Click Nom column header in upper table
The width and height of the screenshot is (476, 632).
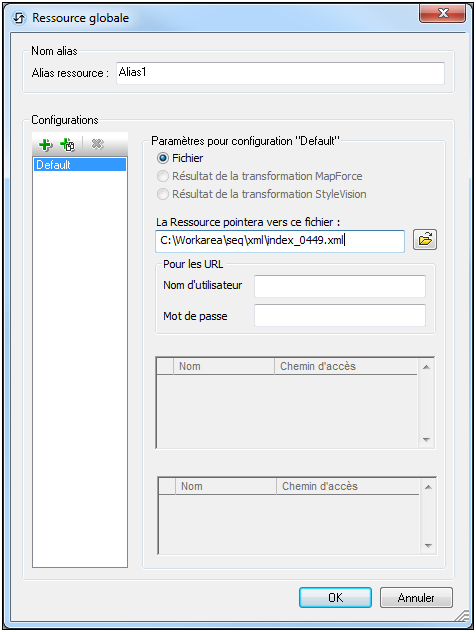coord(224,366)
